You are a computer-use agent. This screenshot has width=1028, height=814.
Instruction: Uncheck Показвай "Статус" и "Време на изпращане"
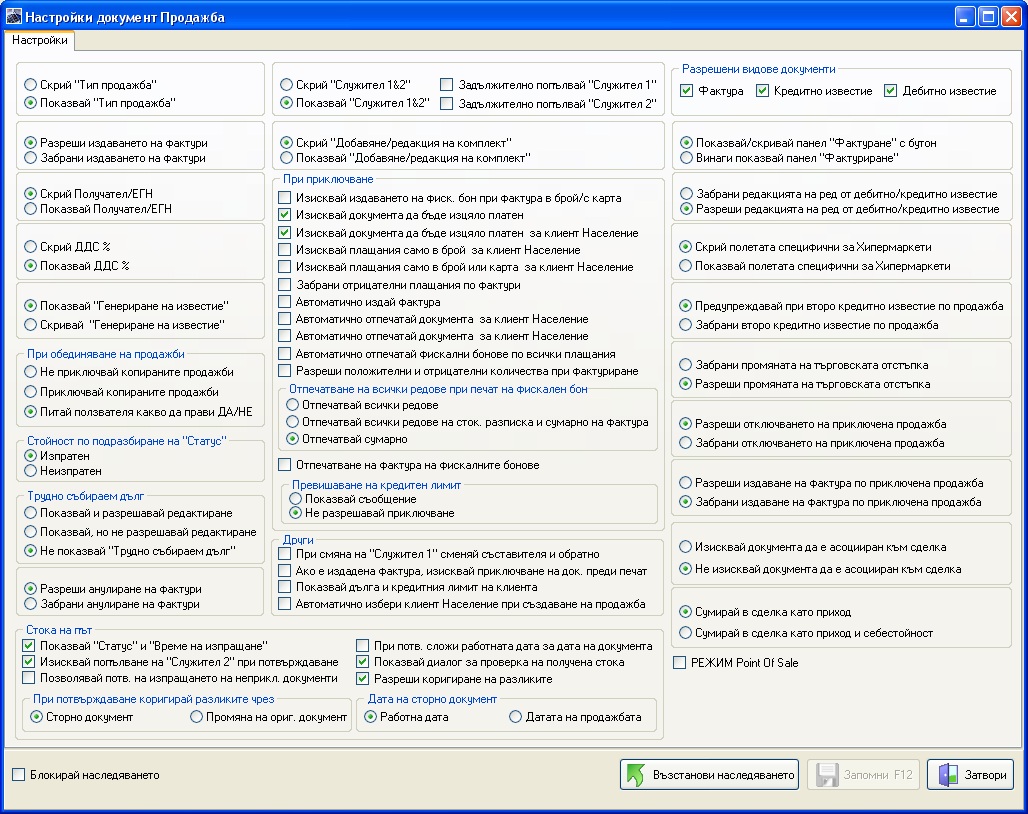[x=28, y=646]
